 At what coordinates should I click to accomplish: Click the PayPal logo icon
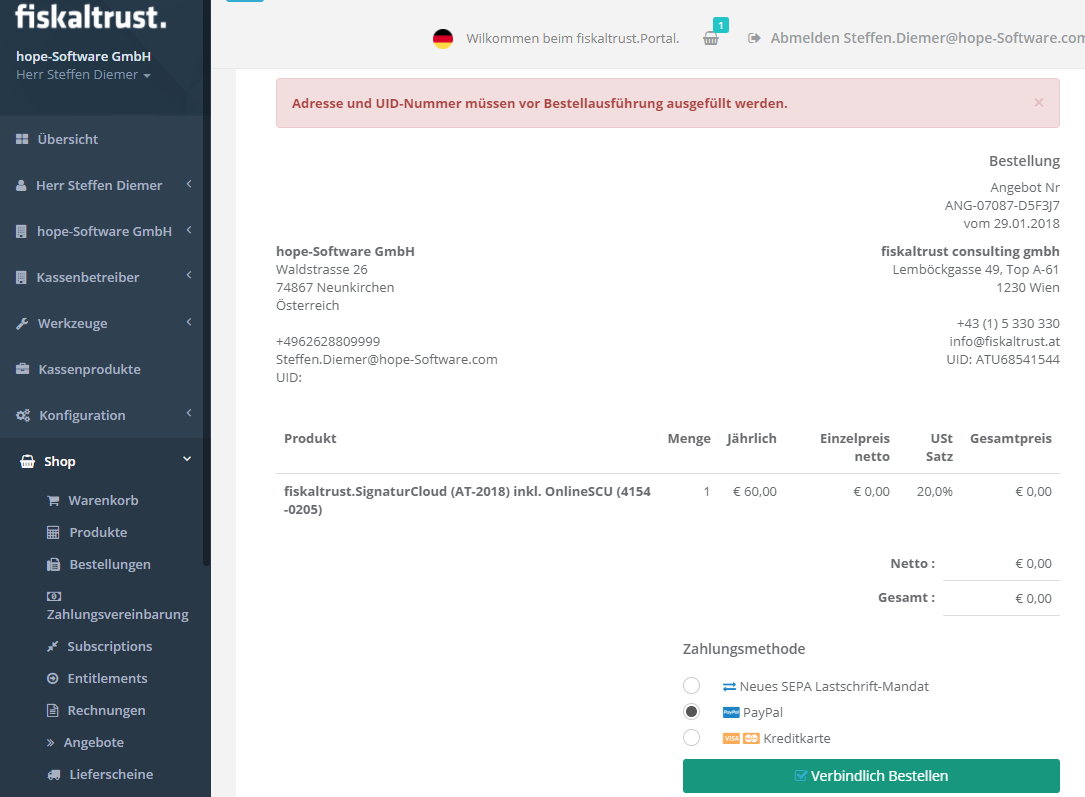[x=731, y=713]
